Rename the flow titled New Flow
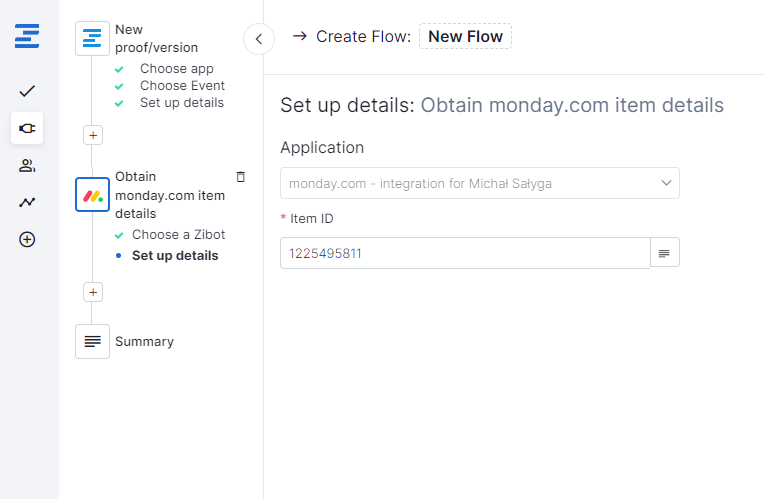 click(465, 37)
